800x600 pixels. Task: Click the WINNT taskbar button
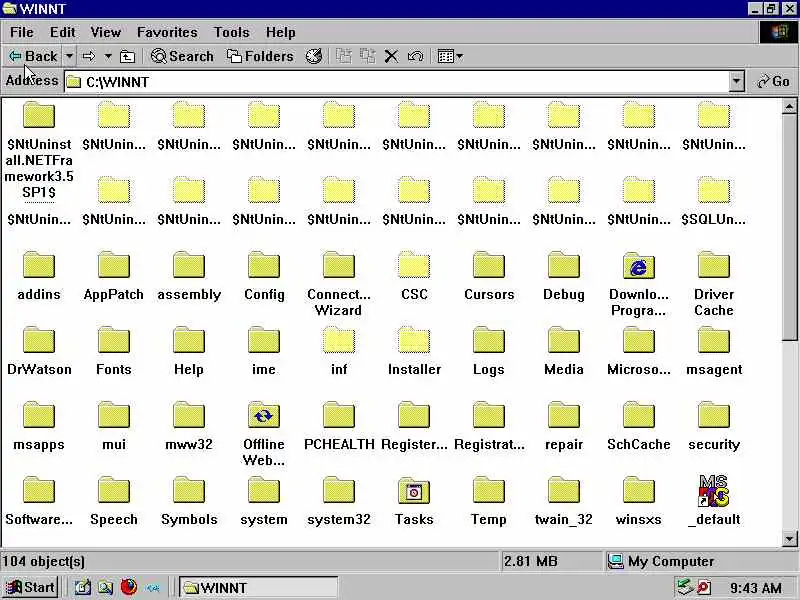tap(258, 587)
